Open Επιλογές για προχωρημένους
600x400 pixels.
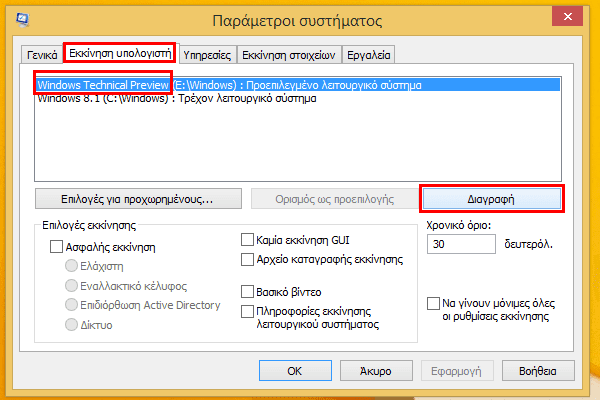tap(138, 199)
